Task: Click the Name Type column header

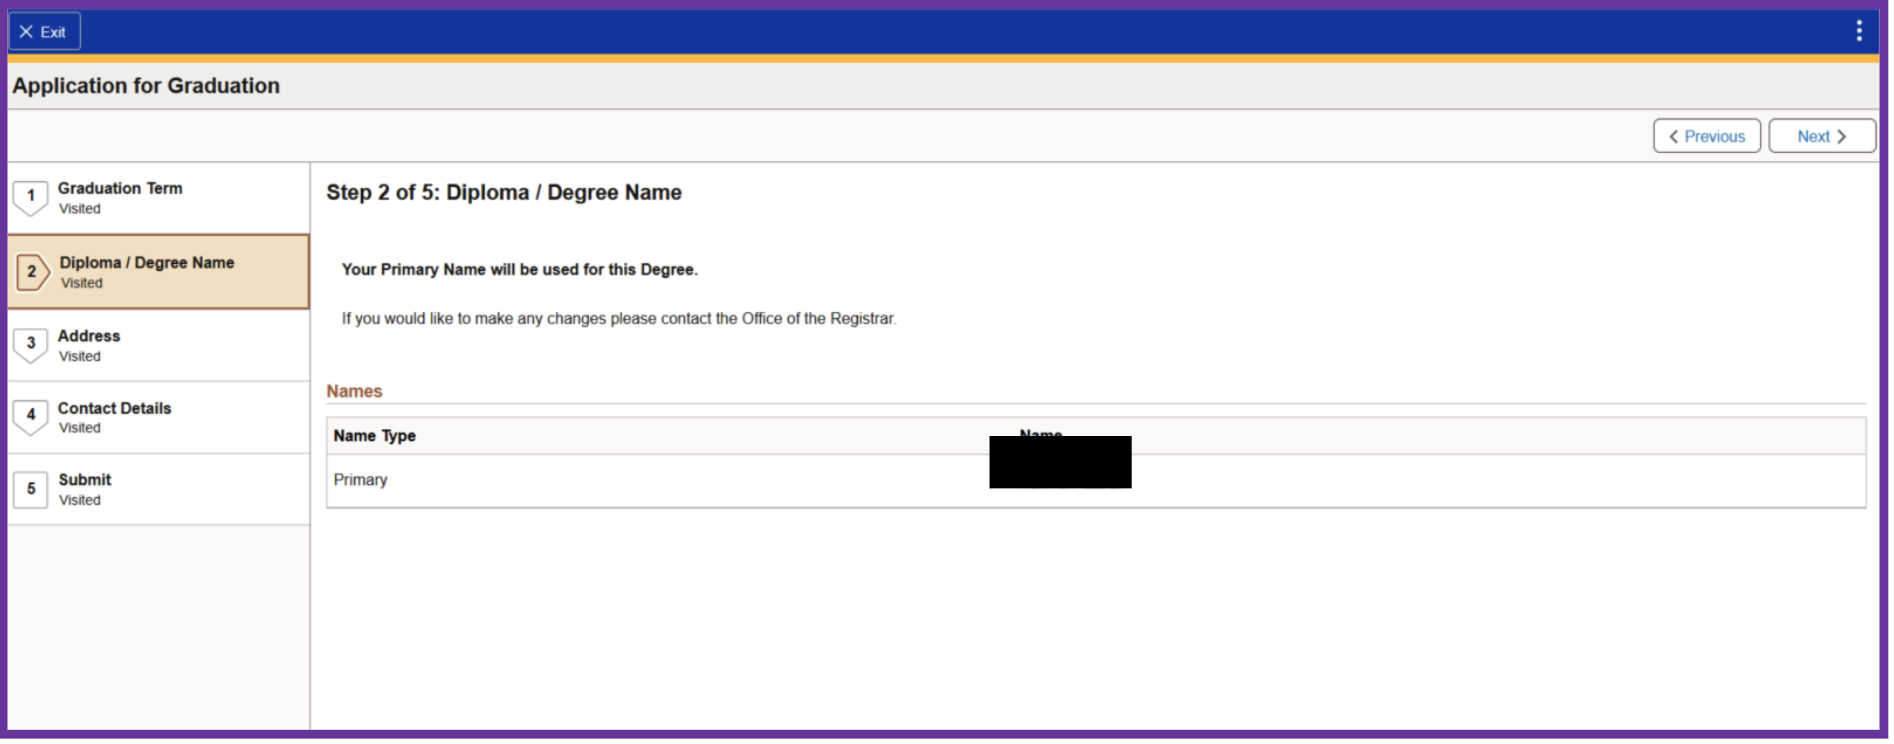Action: [375, 436]
